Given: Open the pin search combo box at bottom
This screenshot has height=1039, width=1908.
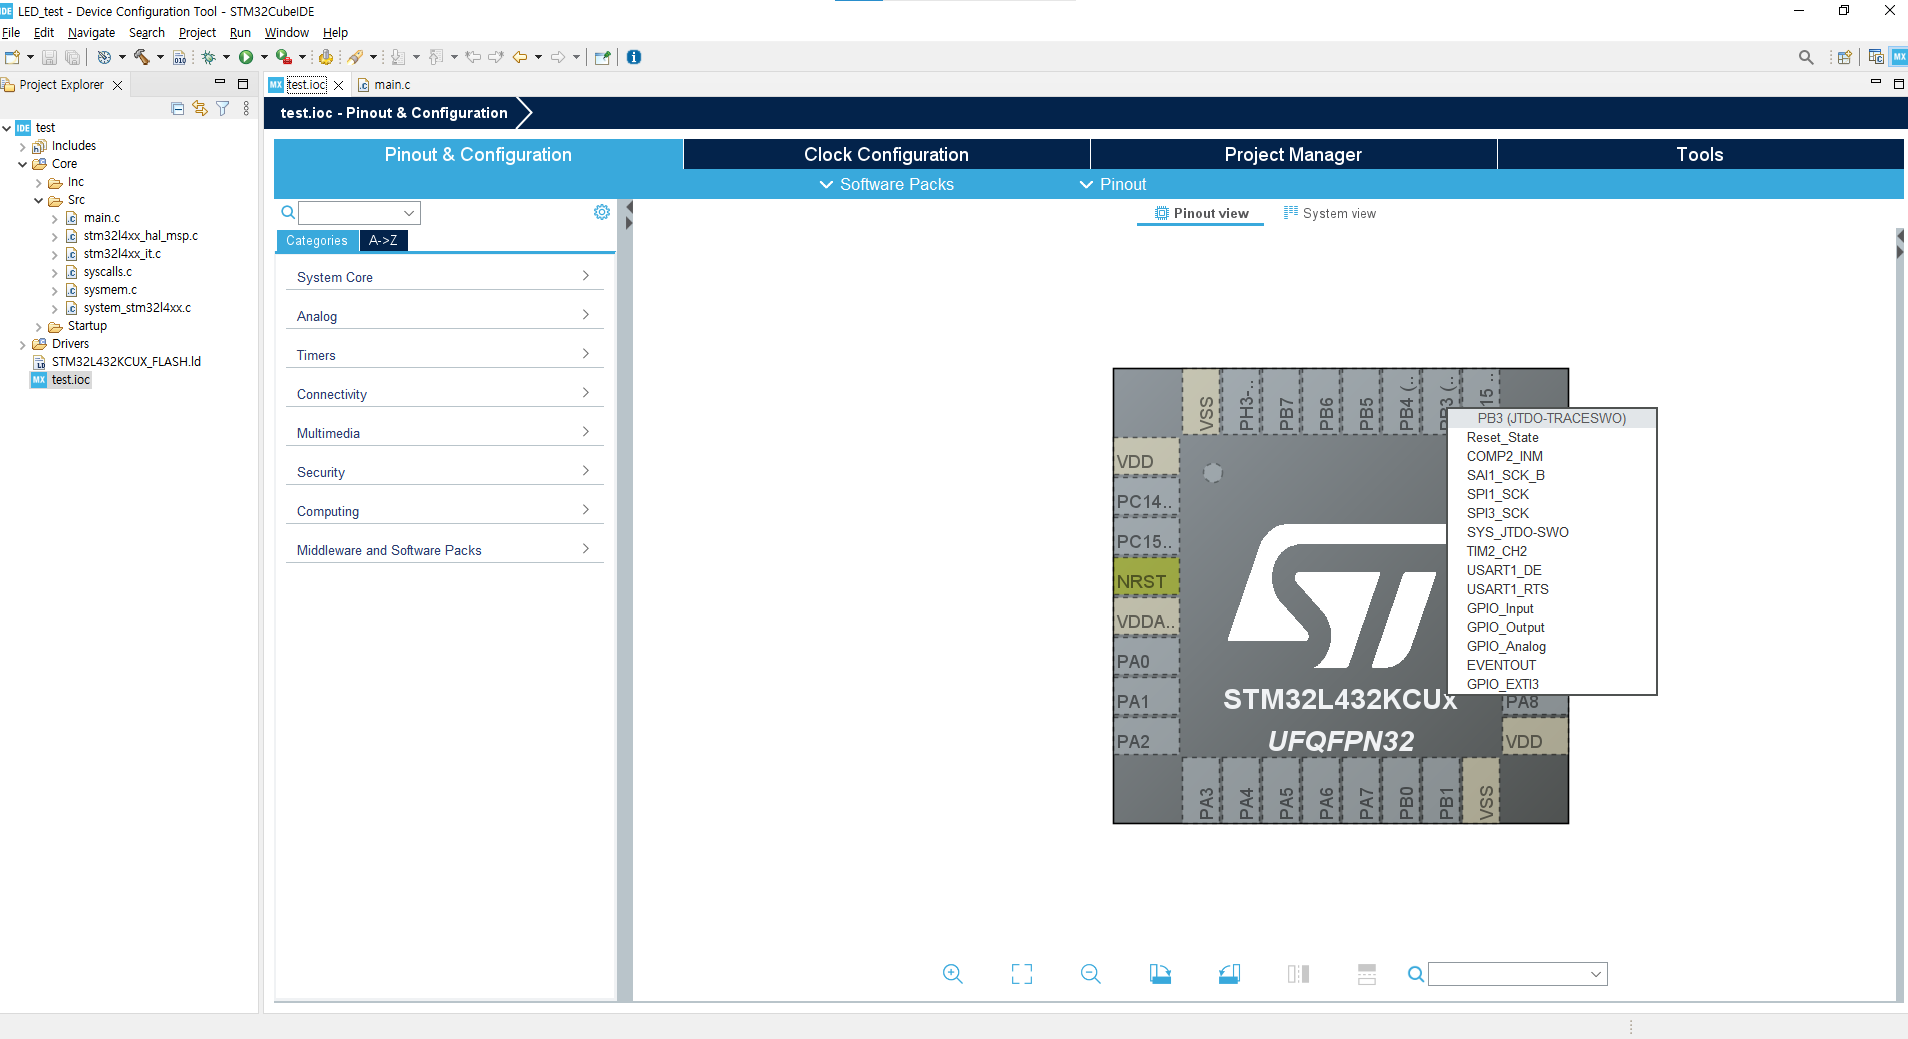Looking at the screenshot, I should [1517, 974].
